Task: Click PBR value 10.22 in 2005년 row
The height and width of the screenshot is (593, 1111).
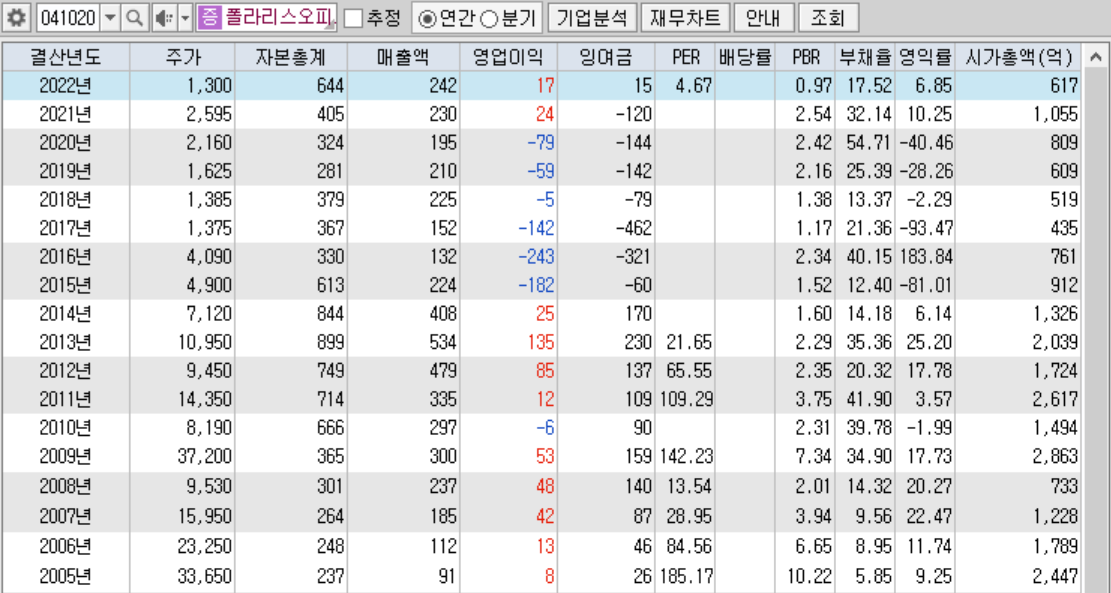Action: pyautogui.click(x=811, y=575)
